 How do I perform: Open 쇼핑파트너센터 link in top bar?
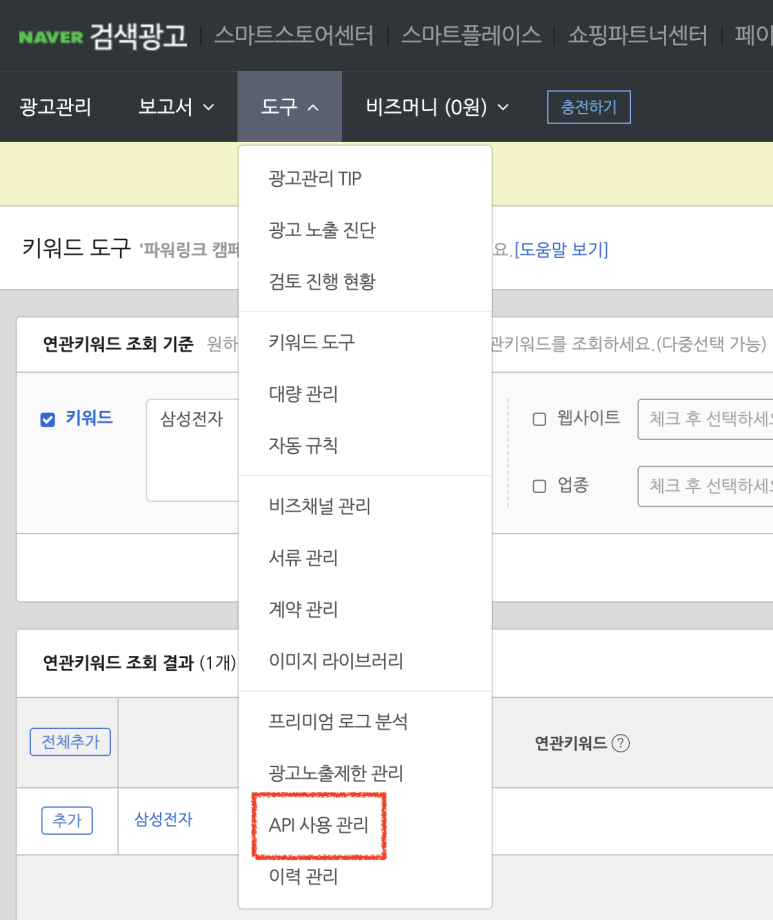[x=637, y=35]
